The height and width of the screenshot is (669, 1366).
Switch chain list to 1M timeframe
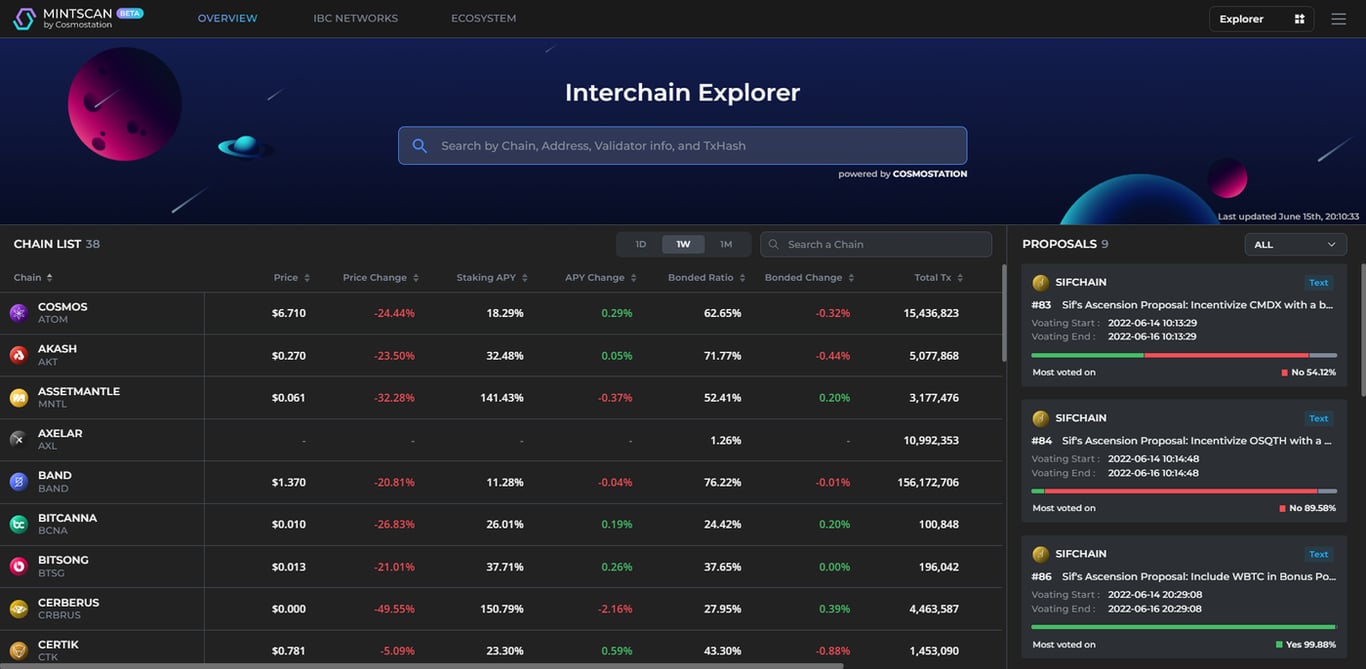[x=726, y=245]
